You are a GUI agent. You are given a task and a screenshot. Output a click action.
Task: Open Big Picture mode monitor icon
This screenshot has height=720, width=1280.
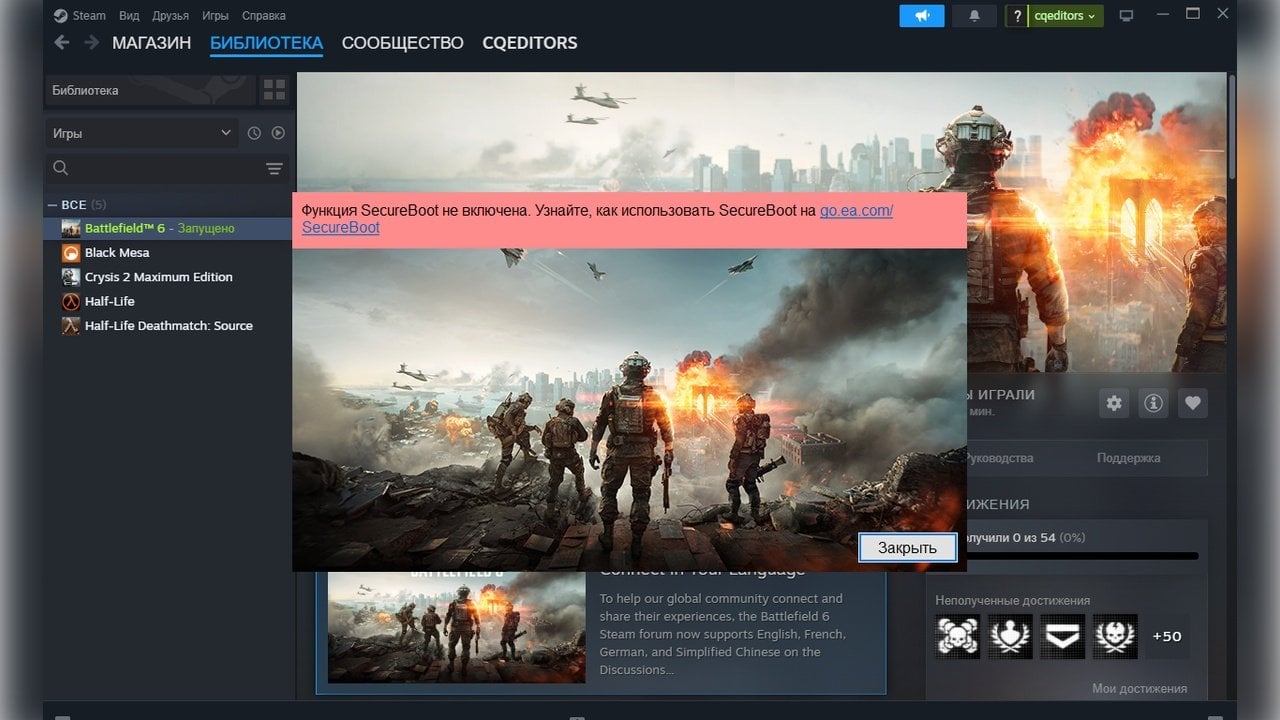click(x=1127, y=16)
